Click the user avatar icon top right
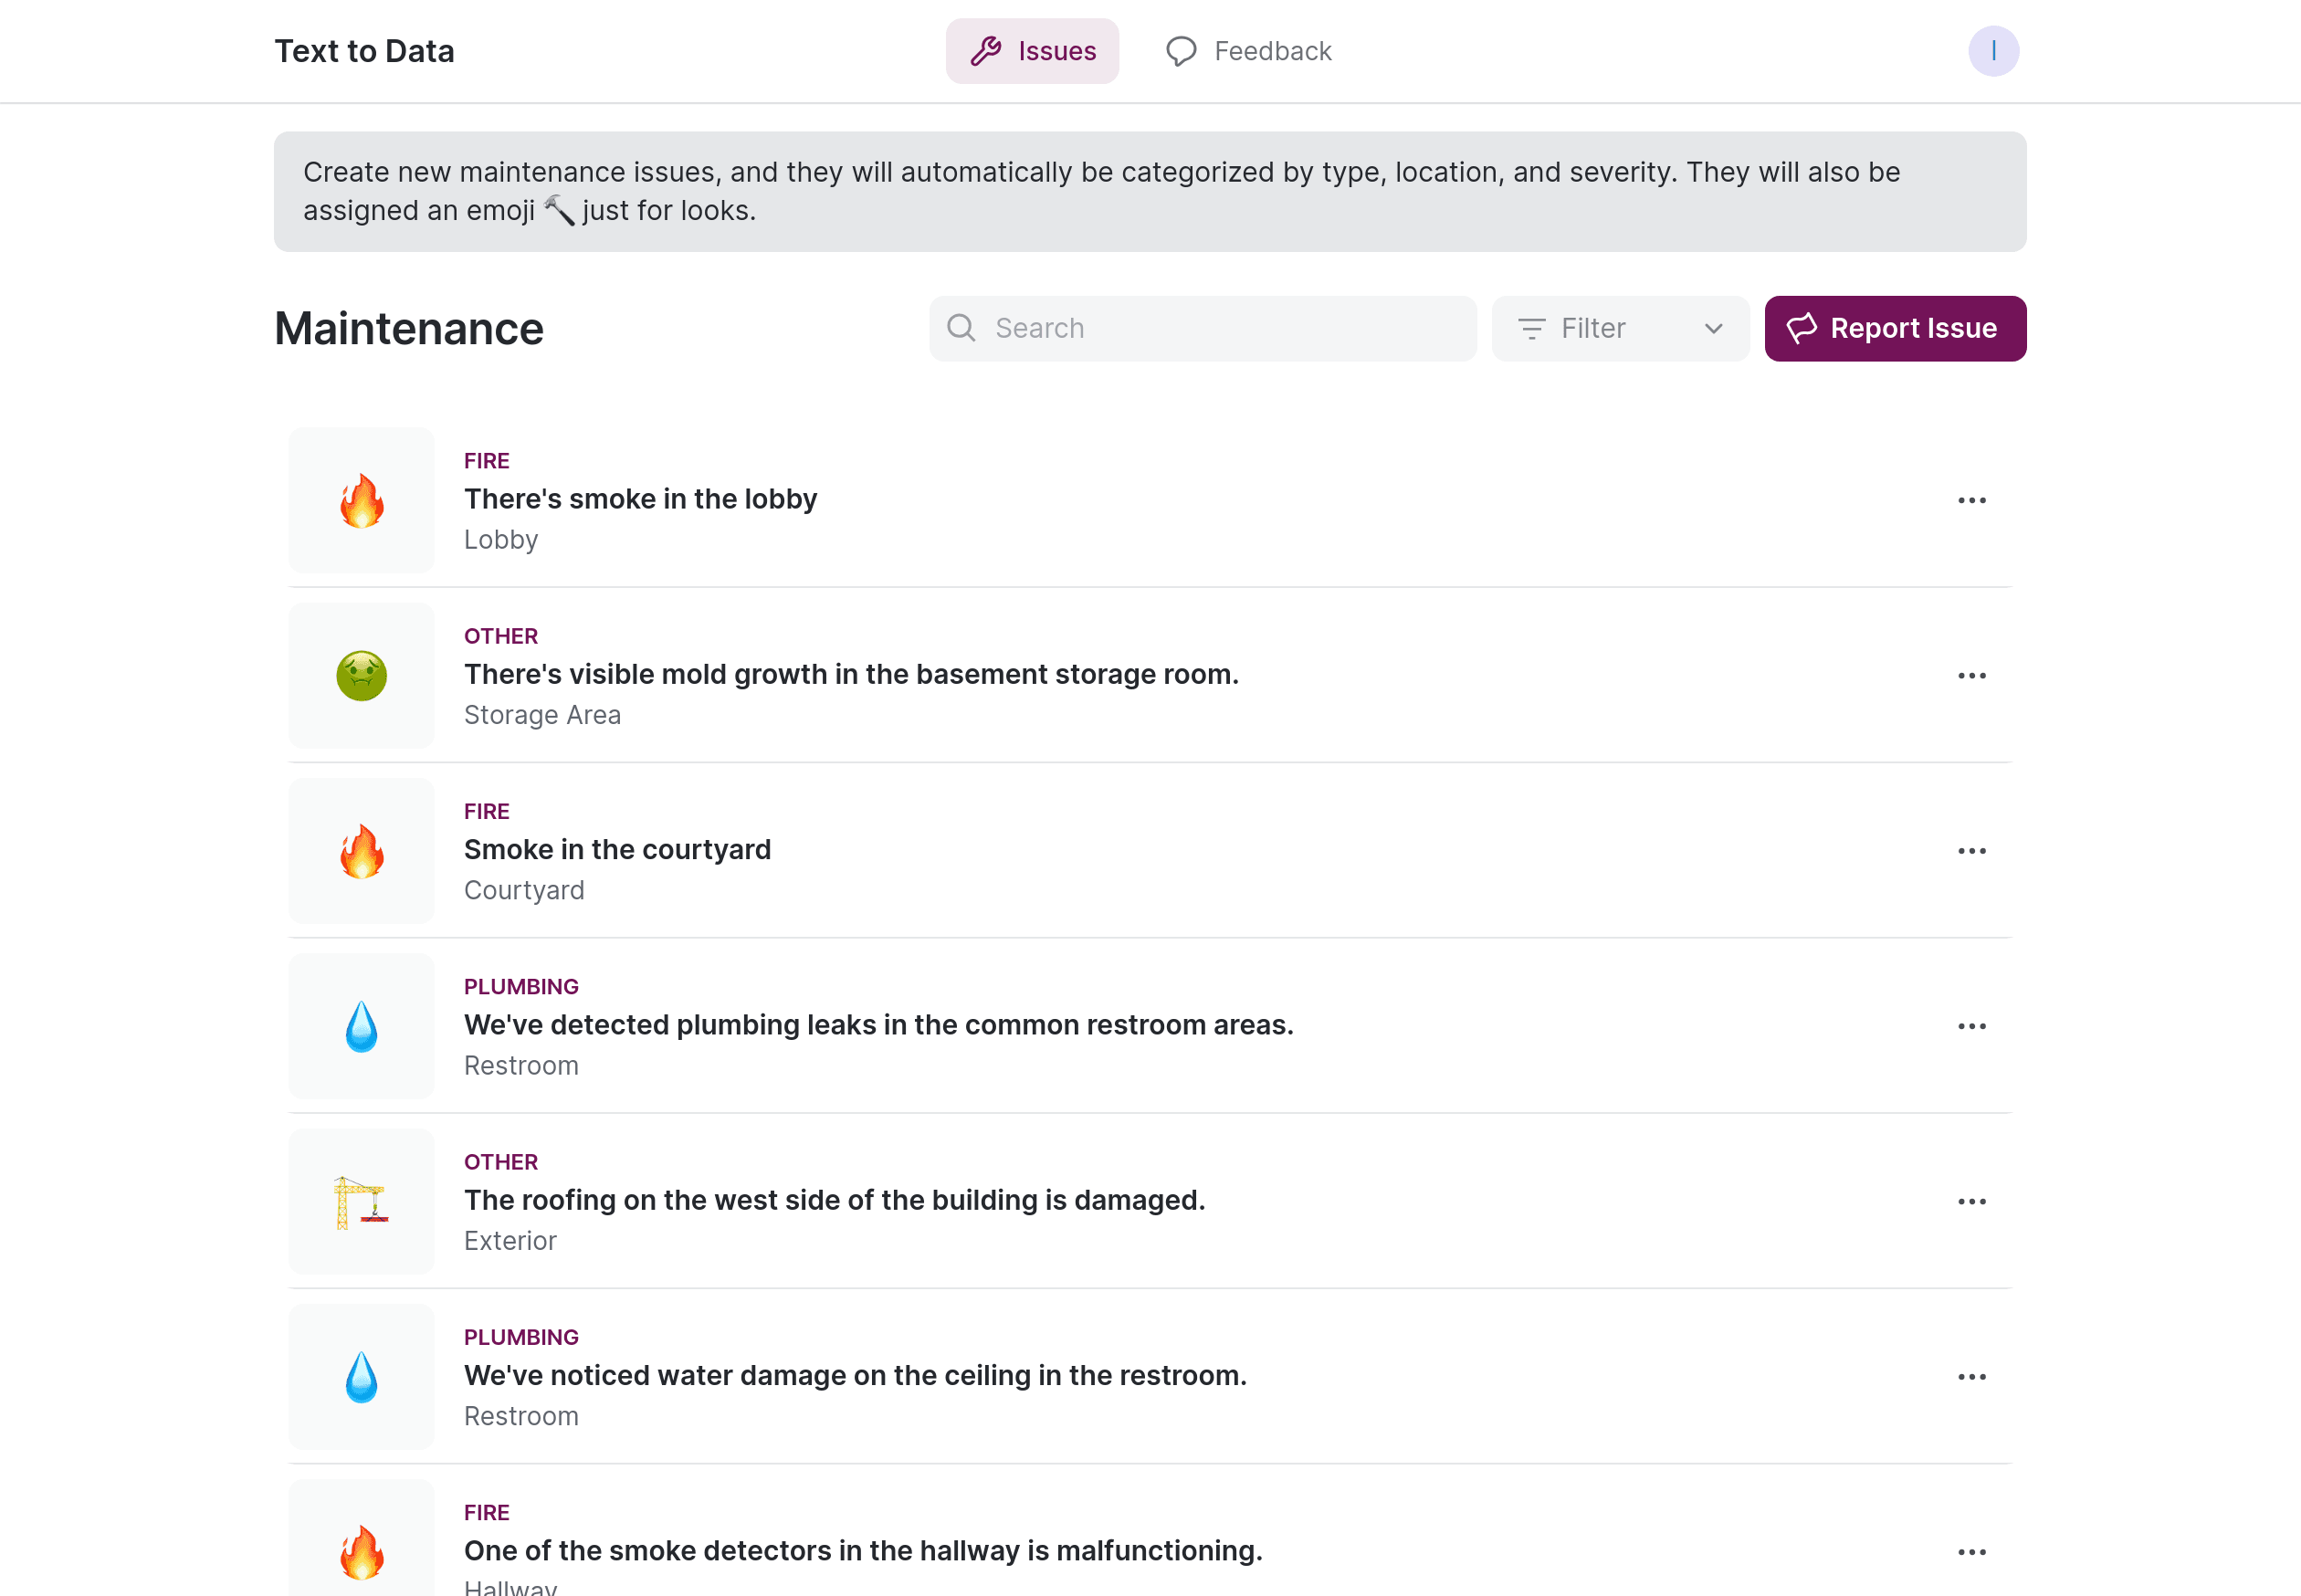 (x=1993, y=51)
